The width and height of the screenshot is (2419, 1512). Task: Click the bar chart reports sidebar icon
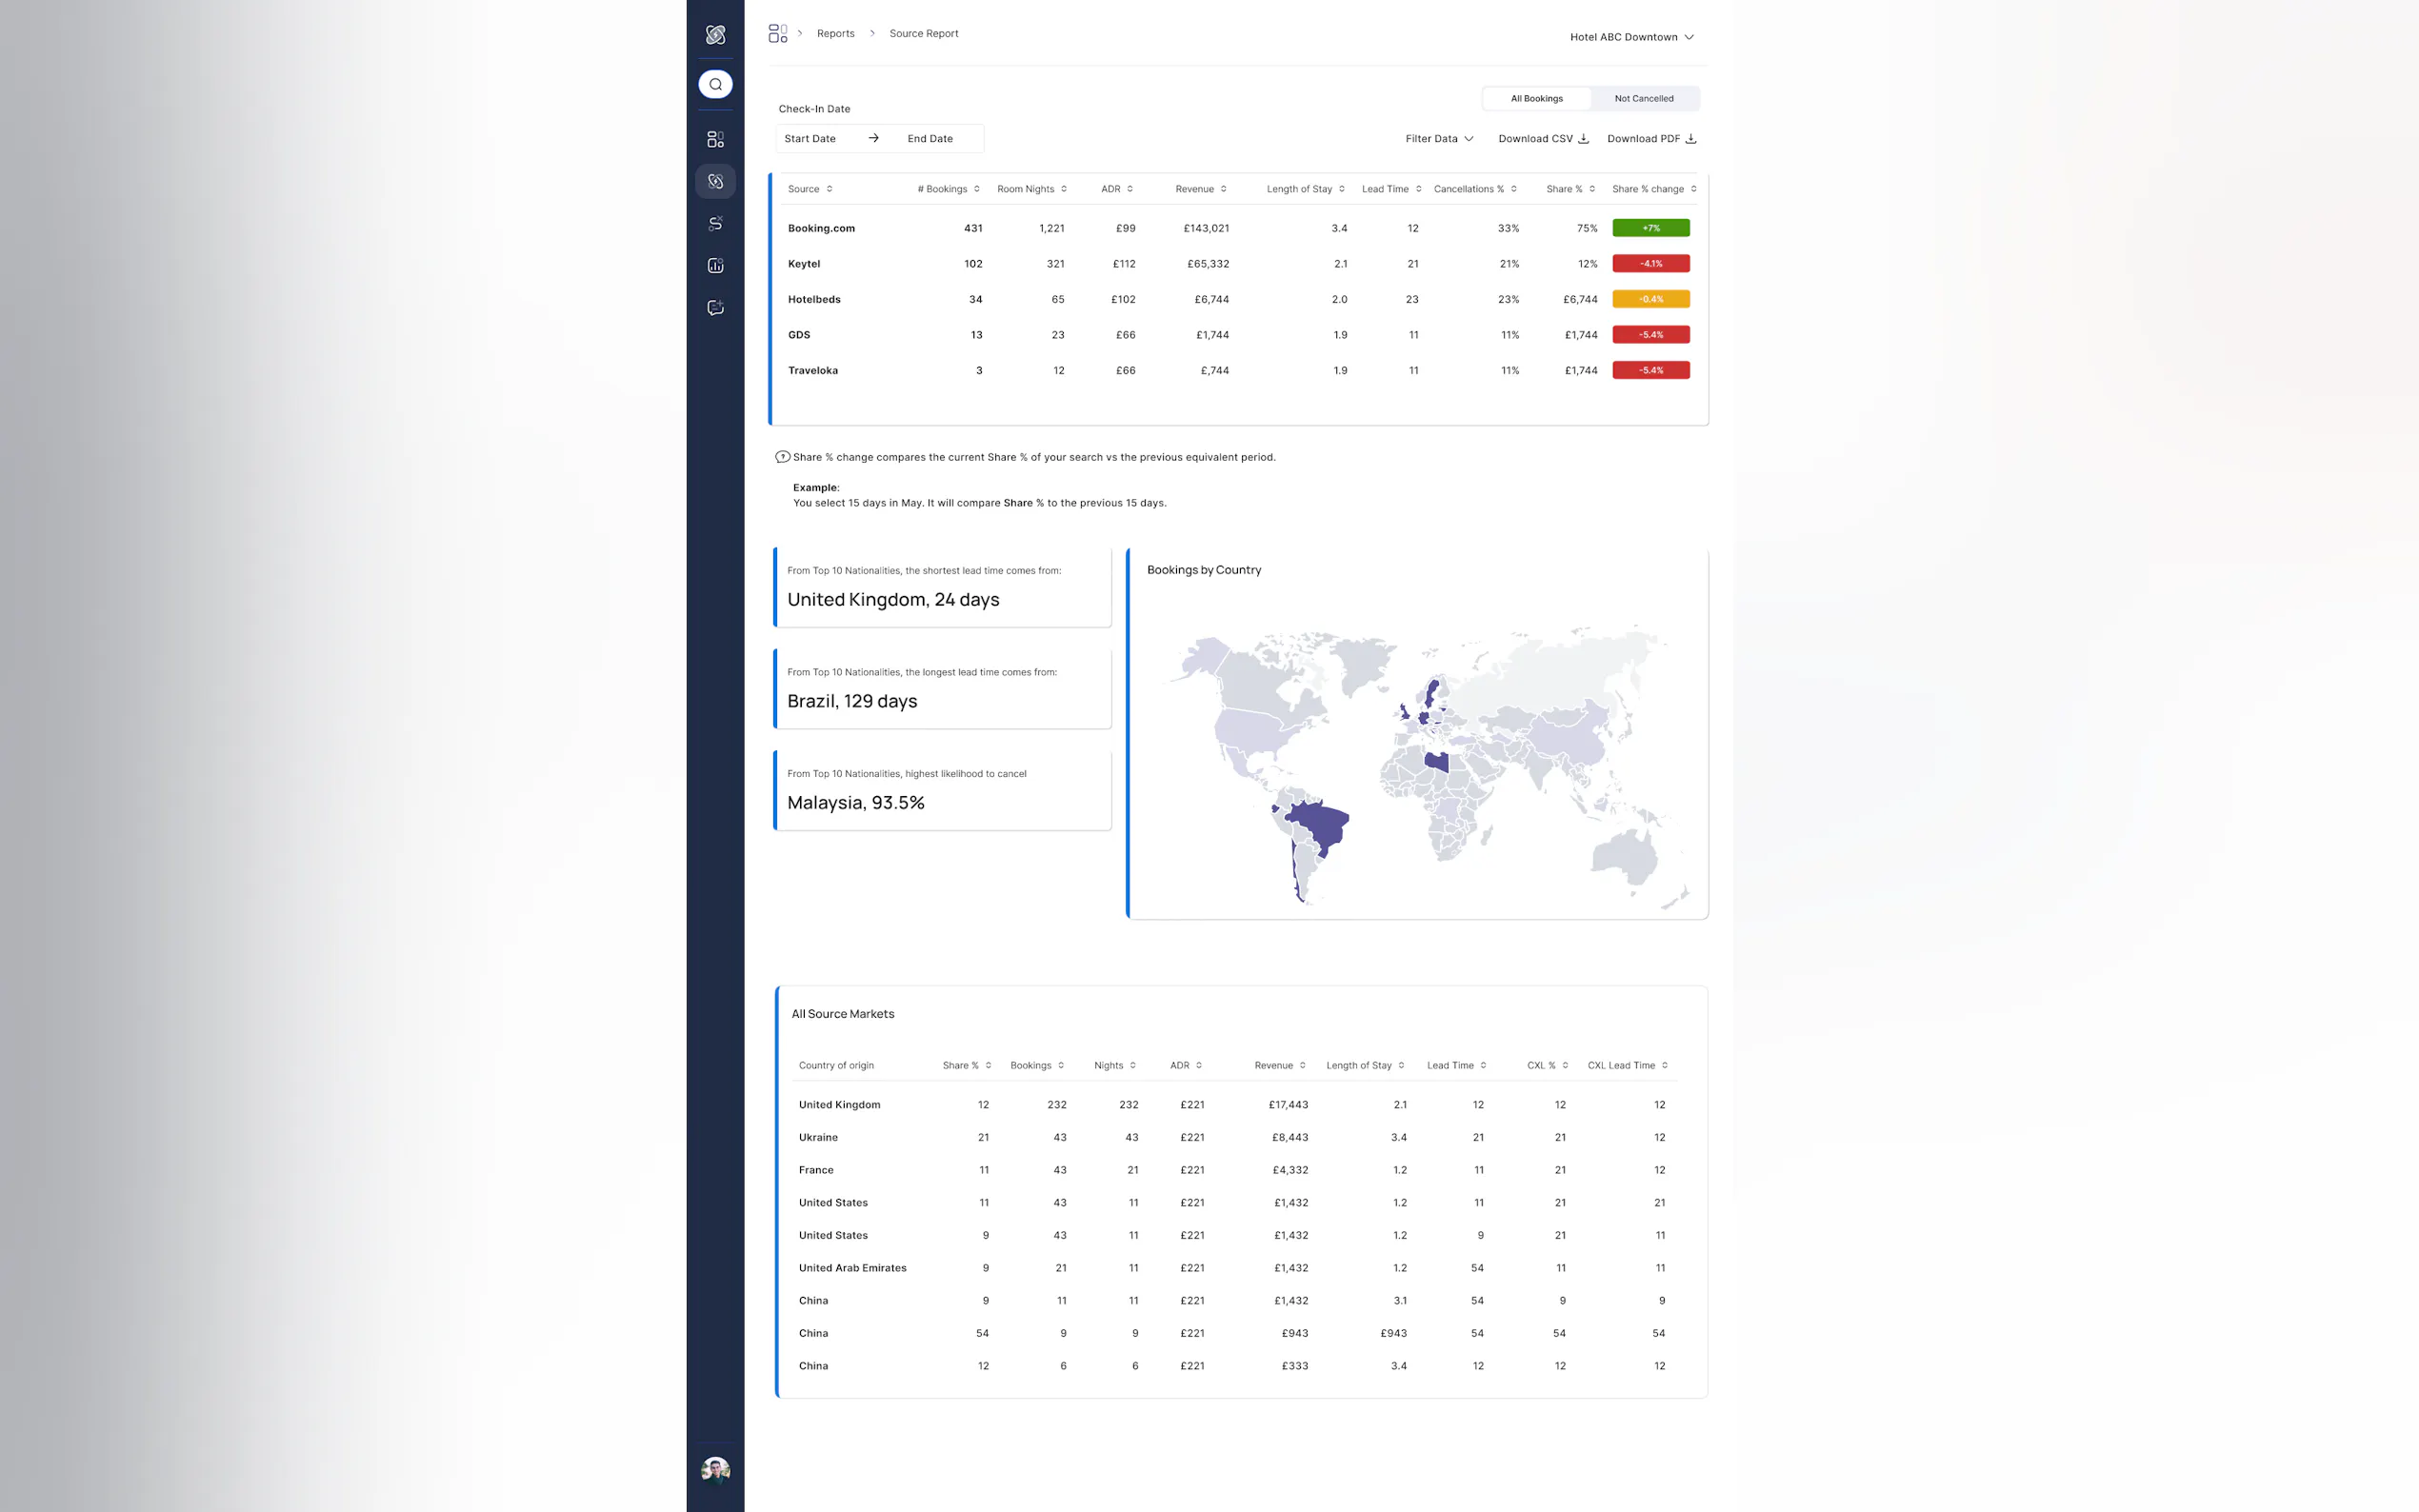[x=715, y=266]
